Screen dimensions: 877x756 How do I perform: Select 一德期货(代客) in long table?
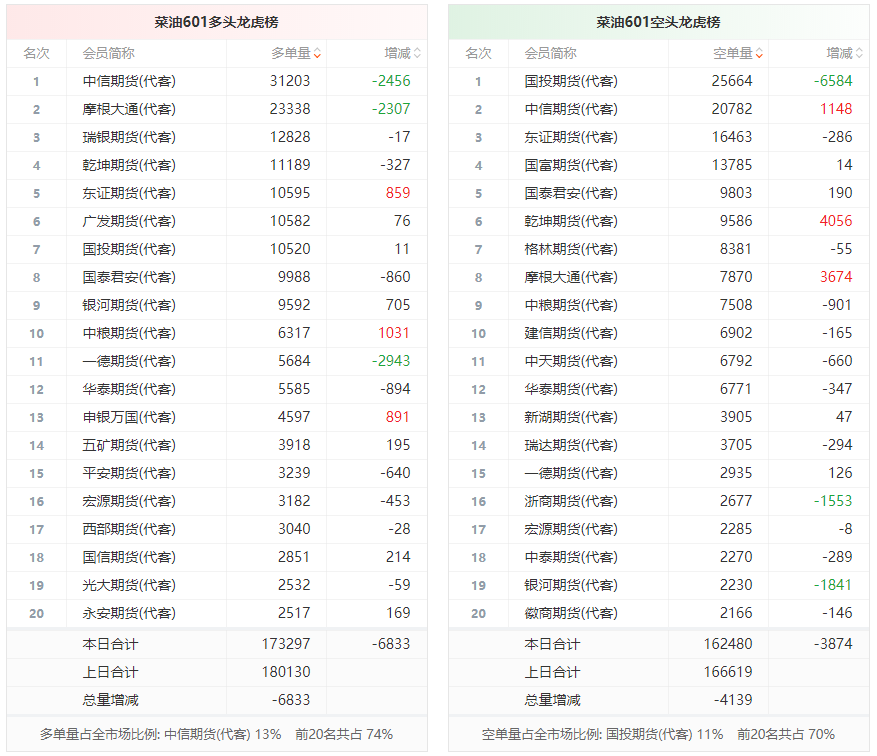pos(129,361)
